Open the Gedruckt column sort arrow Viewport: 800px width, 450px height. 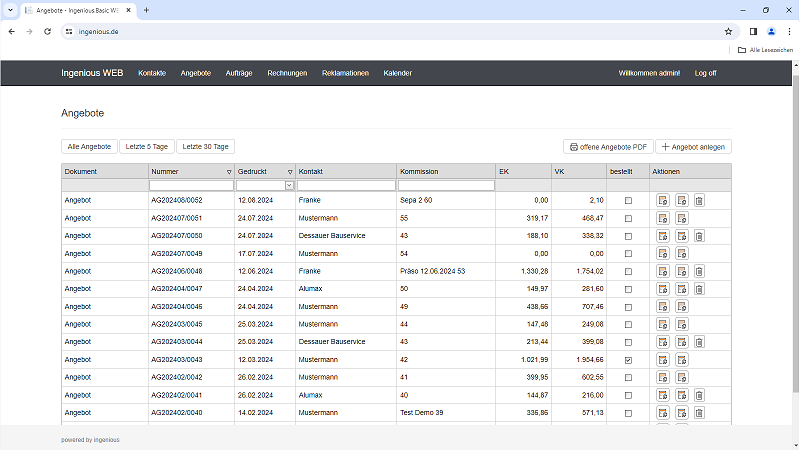coord(290,172)
